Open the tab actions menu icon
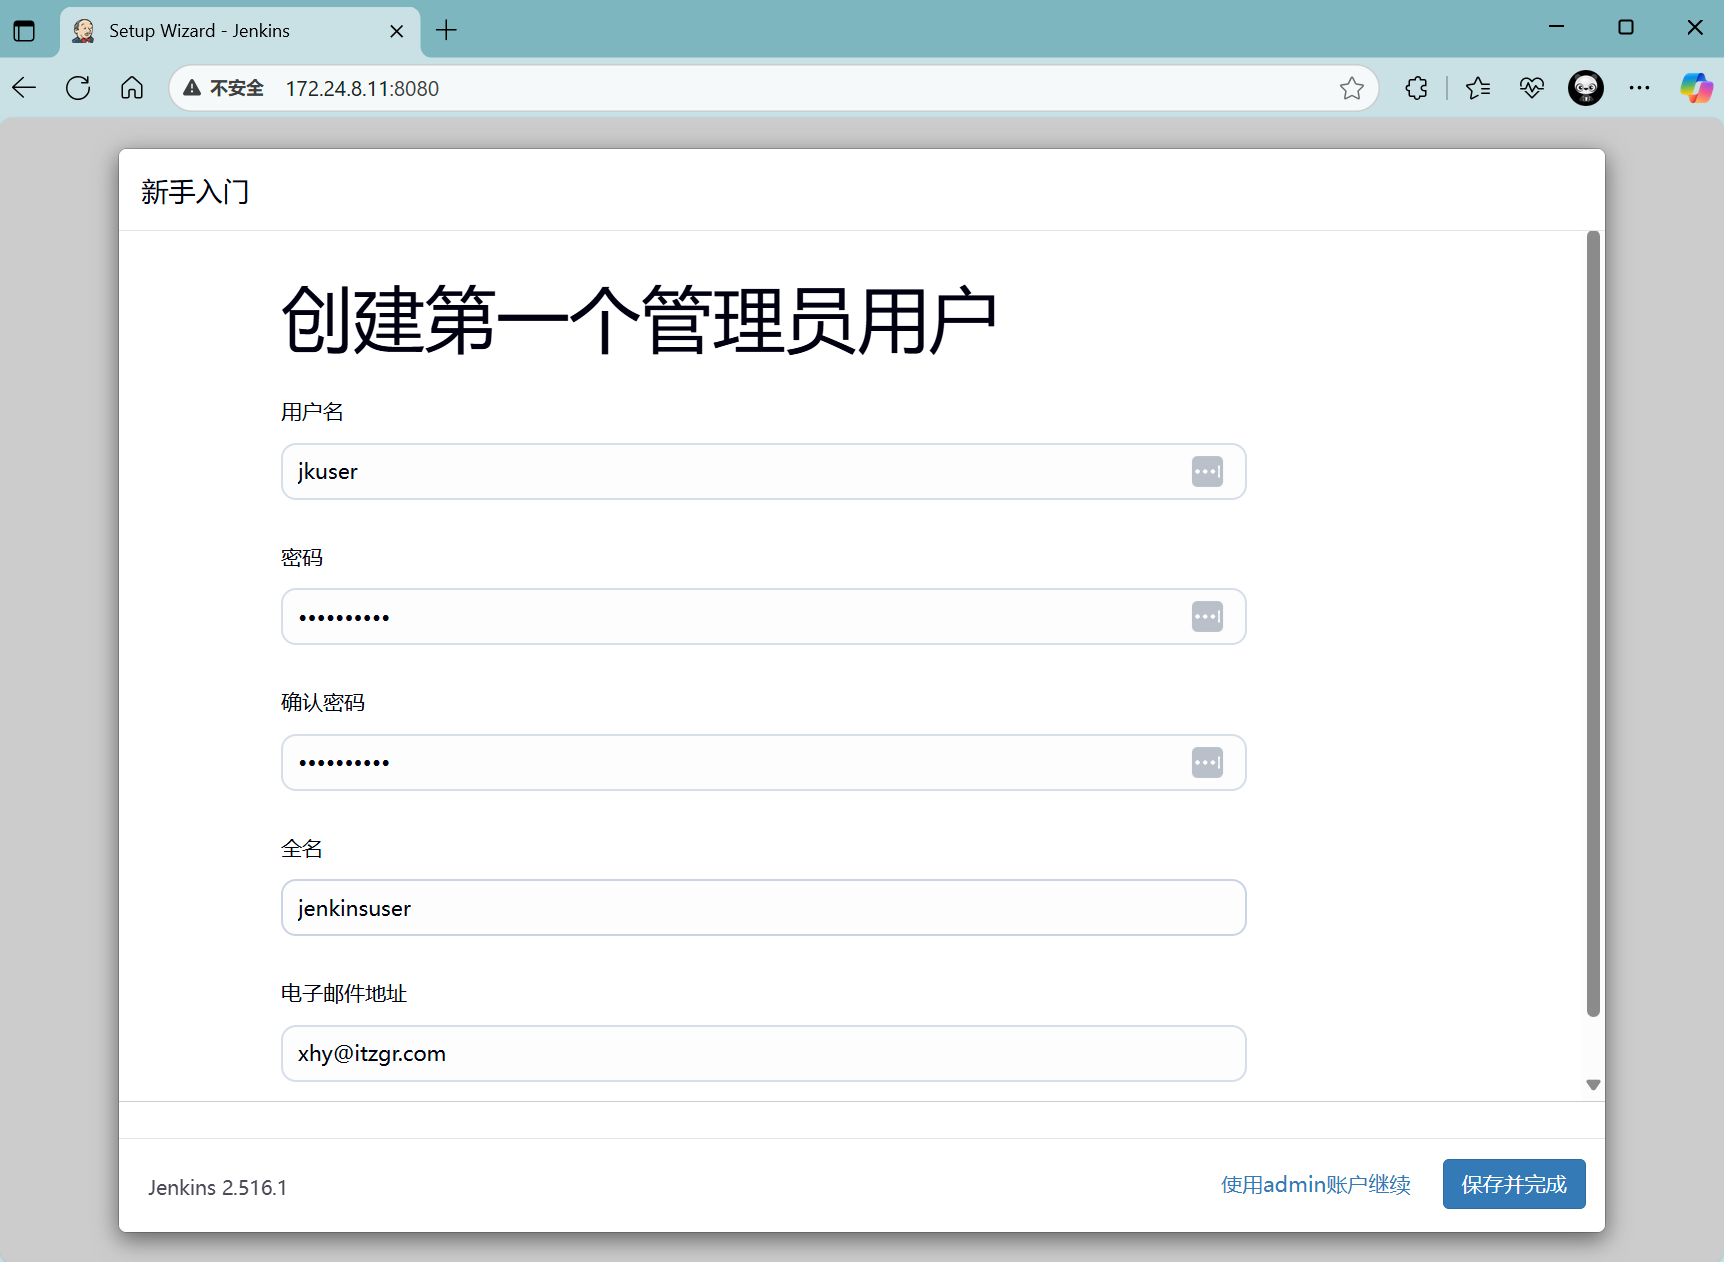The height and width of the screenshot is (1262, 1724). (24, 31)
